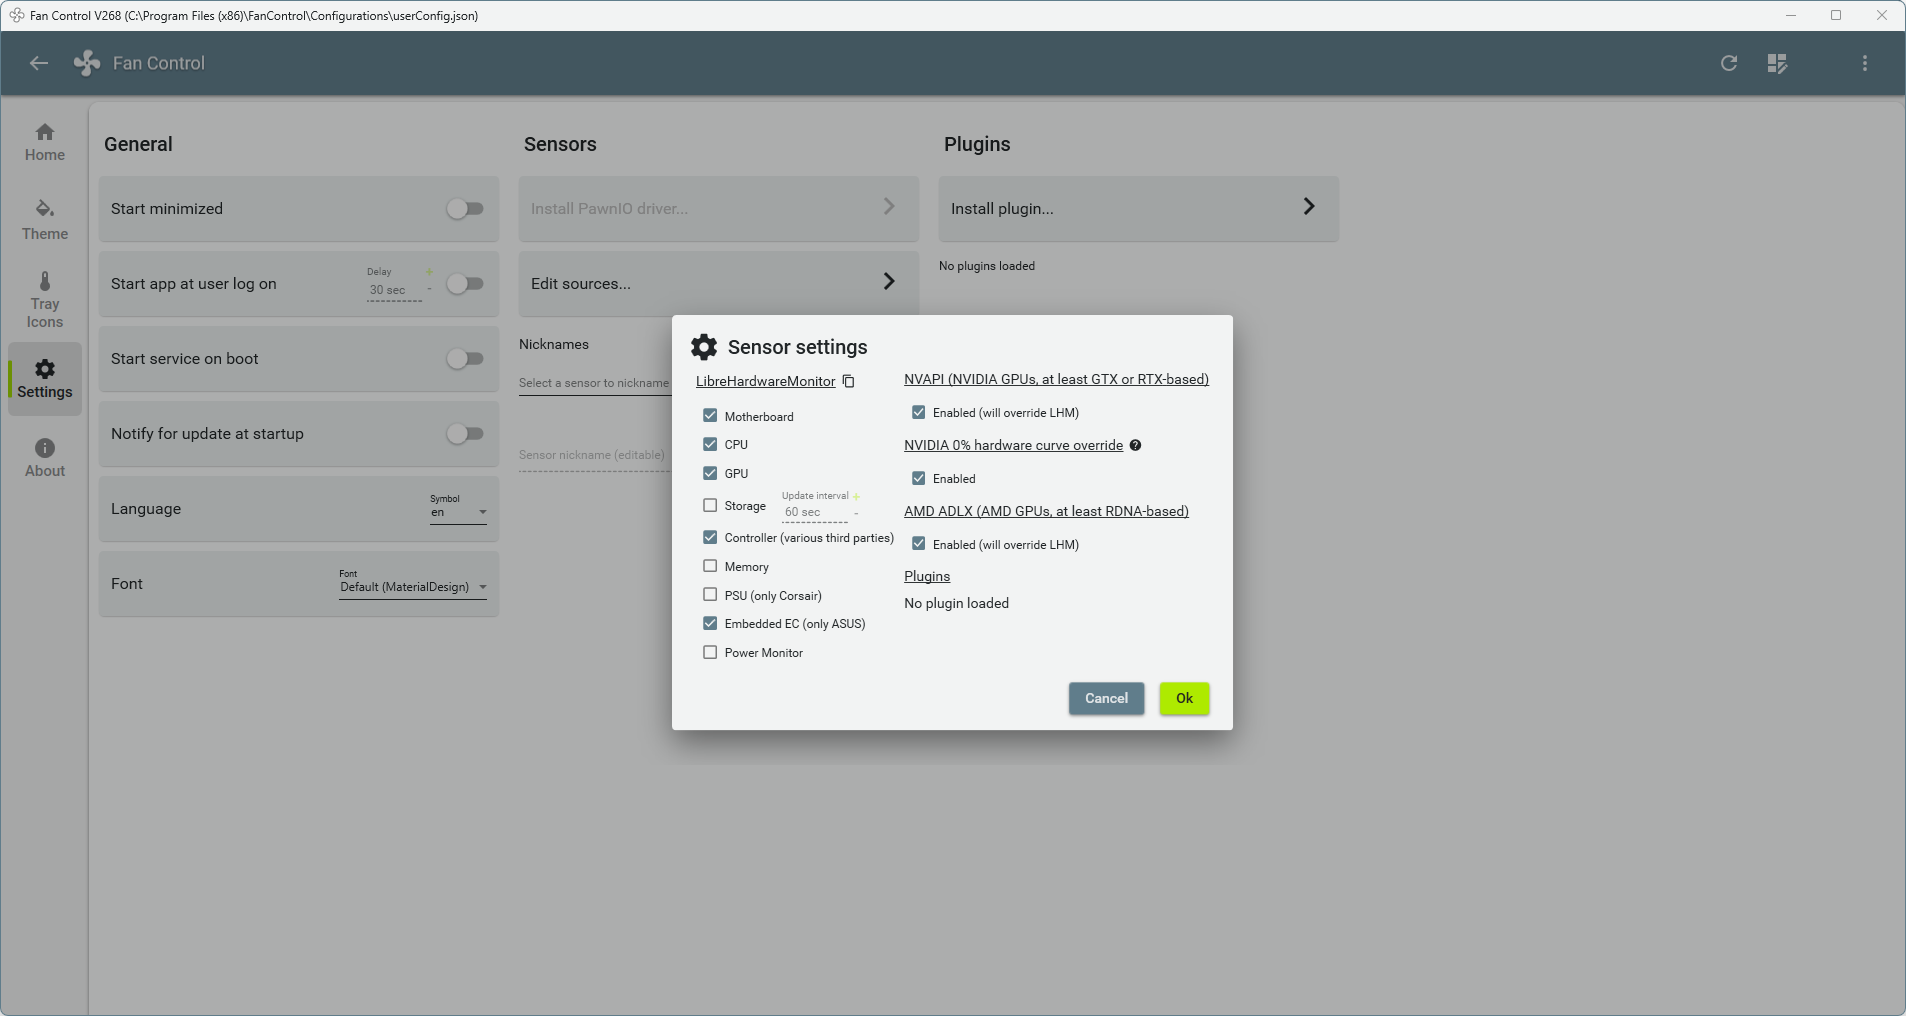This screenshot has height=1016, width=1906.
Task: Click the Delay 30 sec field
Action: (x=394, y=290)
